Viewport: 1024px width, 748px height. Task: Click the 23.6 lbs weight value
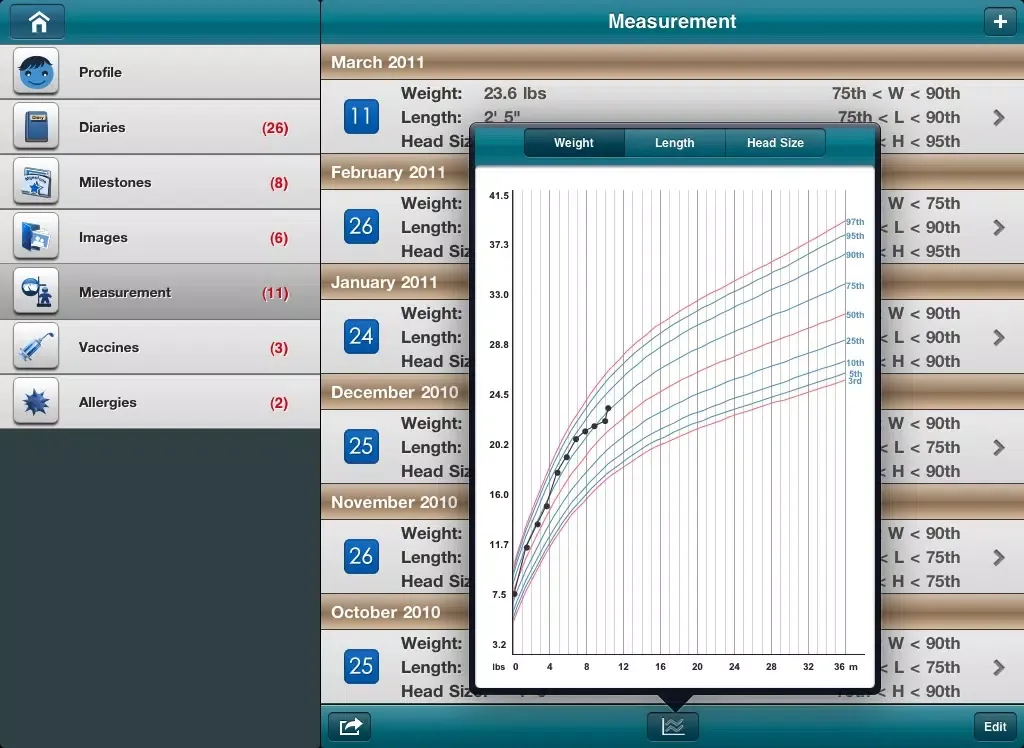(515, 93)
